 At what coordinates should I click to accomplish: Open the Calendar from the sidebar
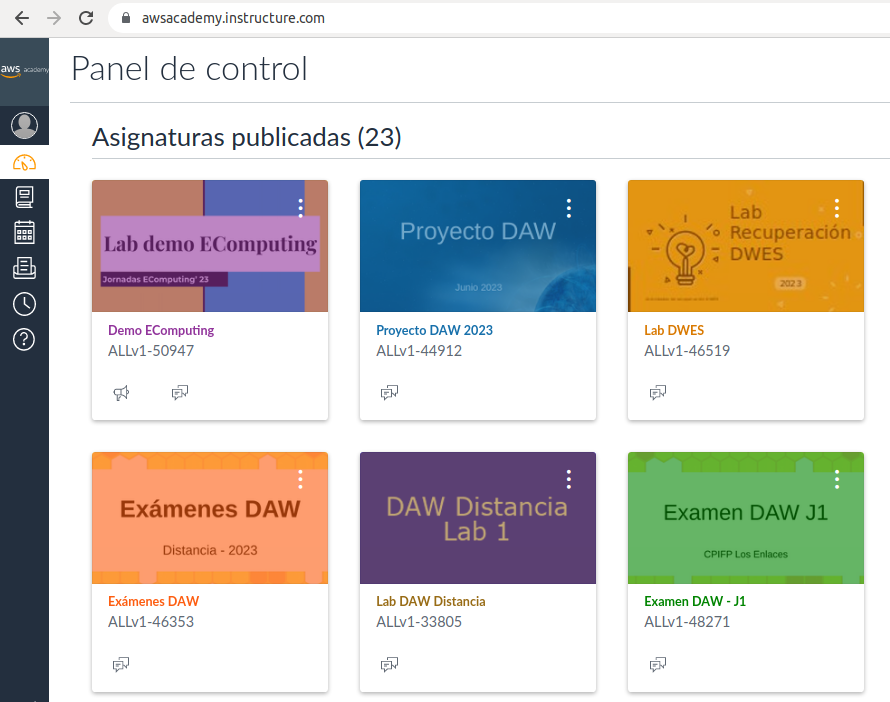(24, 232)
